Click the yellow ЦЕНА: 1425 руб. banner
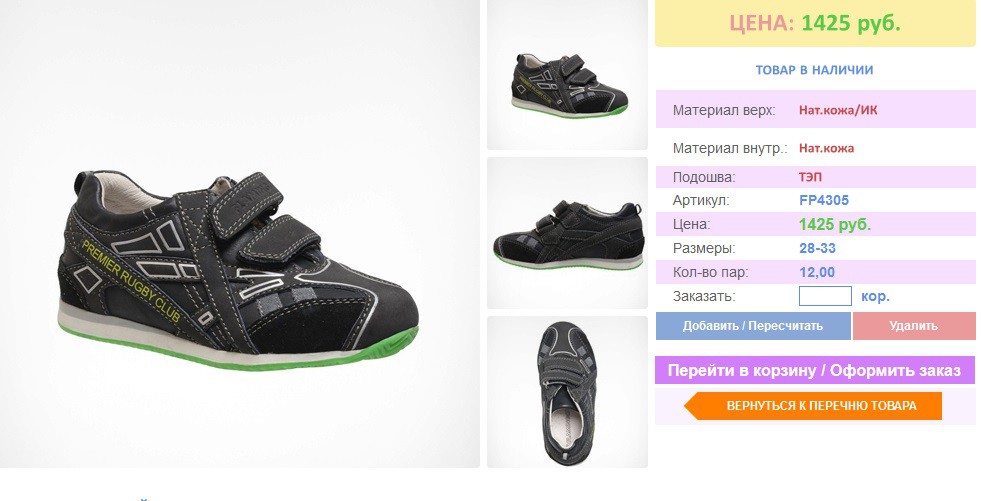The image size is (981, 501). tap(815, 23)
